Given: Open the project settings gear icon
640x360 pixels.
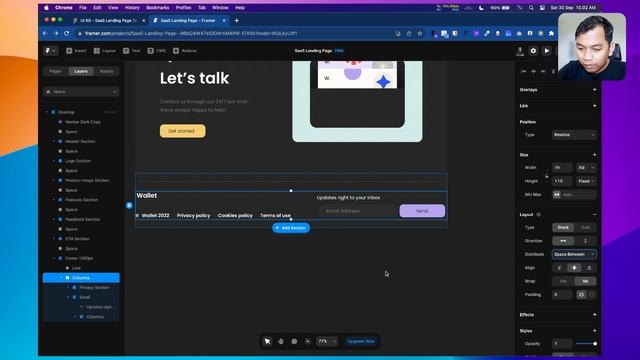Looking at the screenshot, I should coord(533,51).
